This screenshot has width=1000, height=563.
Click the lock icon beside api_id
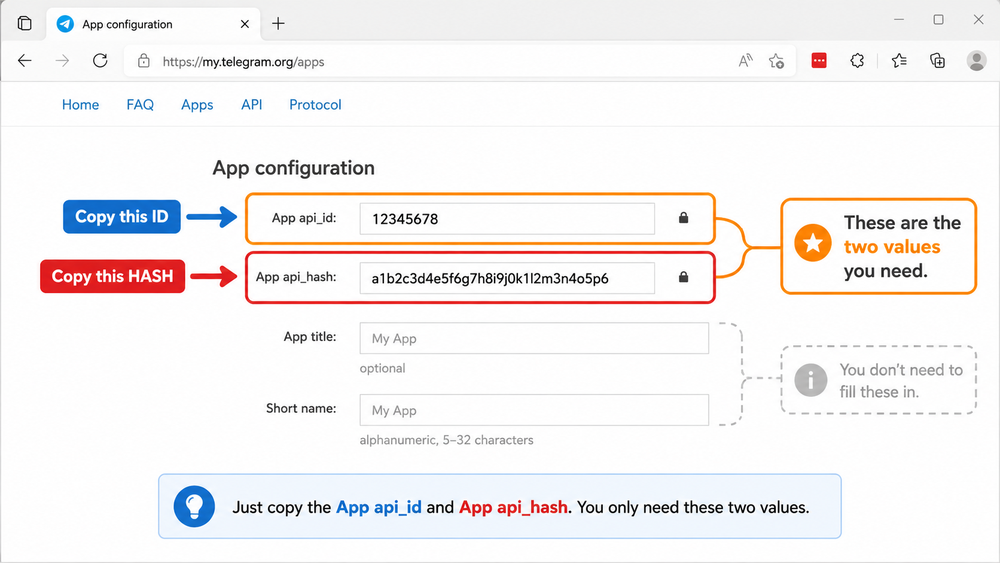(684, 218)
